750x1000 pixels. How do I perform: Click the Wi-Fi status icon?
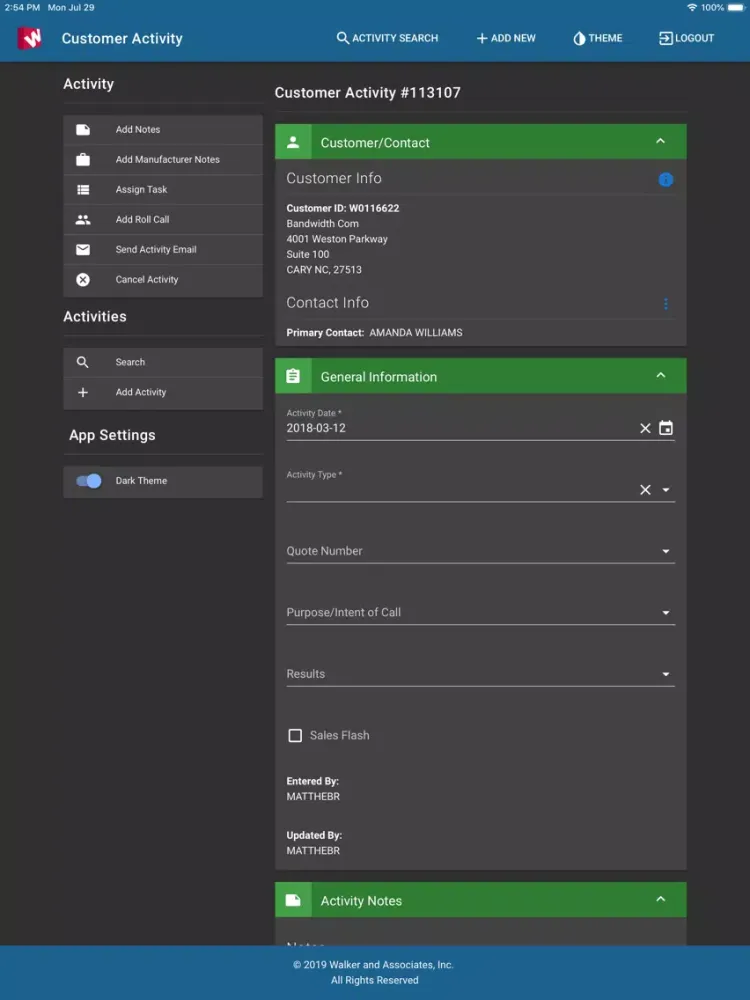point(692,8)
